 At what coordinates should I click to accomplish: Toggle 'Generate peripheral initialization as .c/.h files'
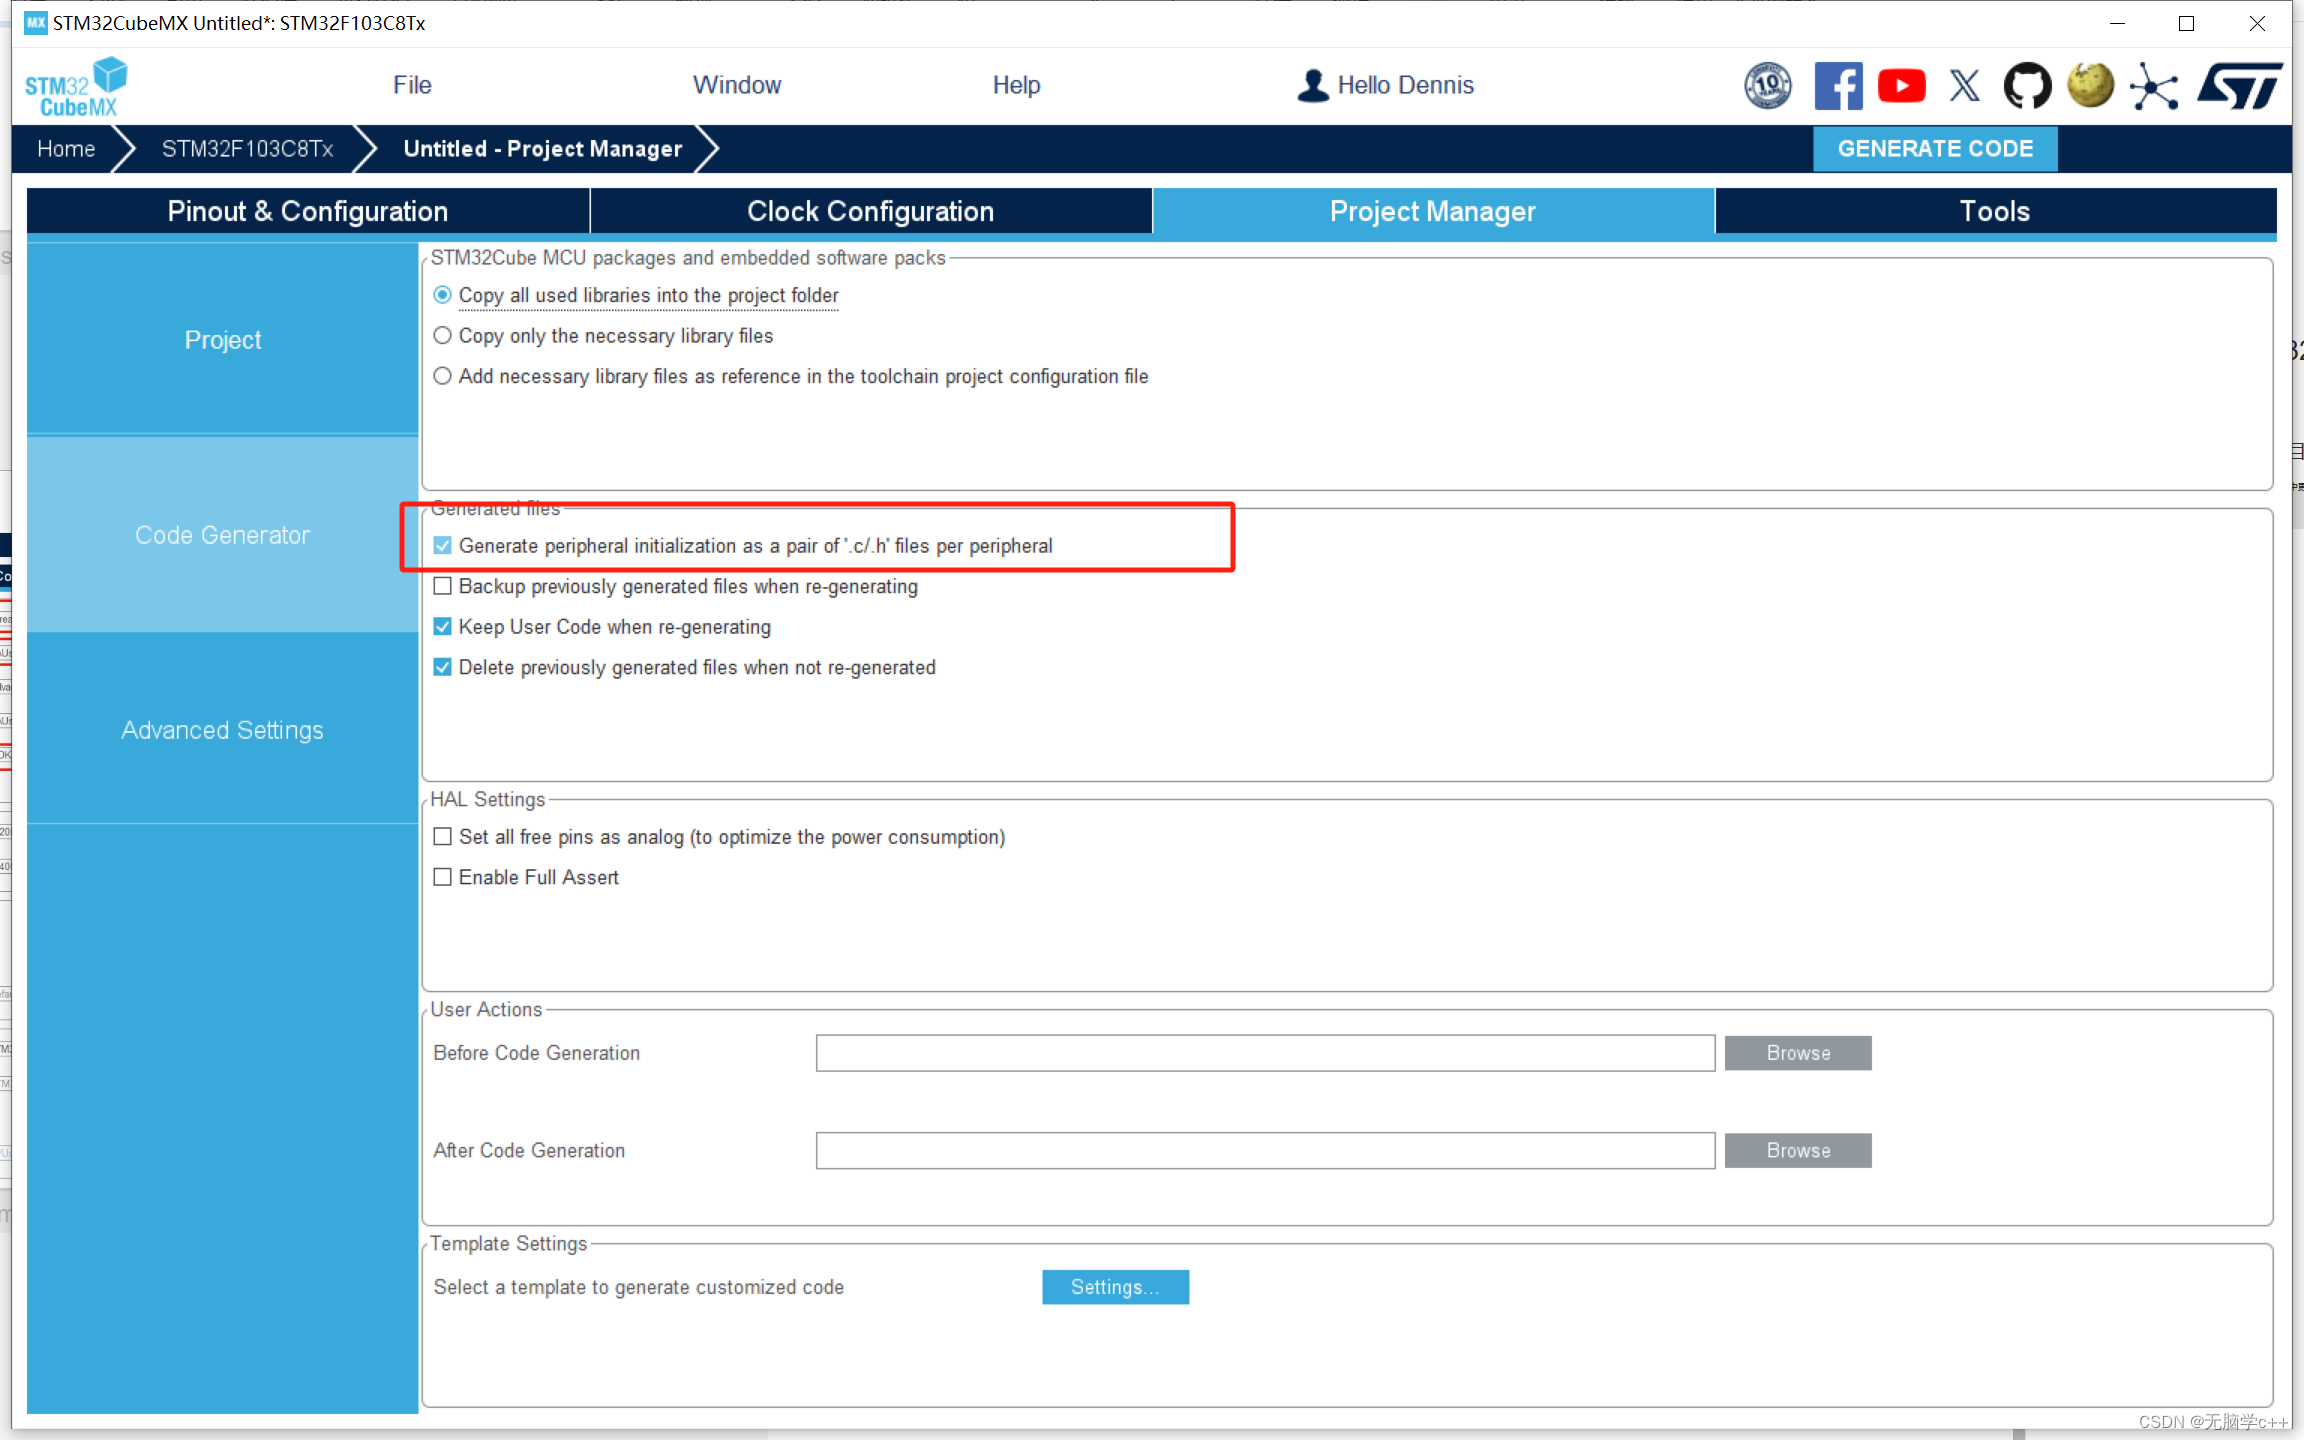click(443, 546)
